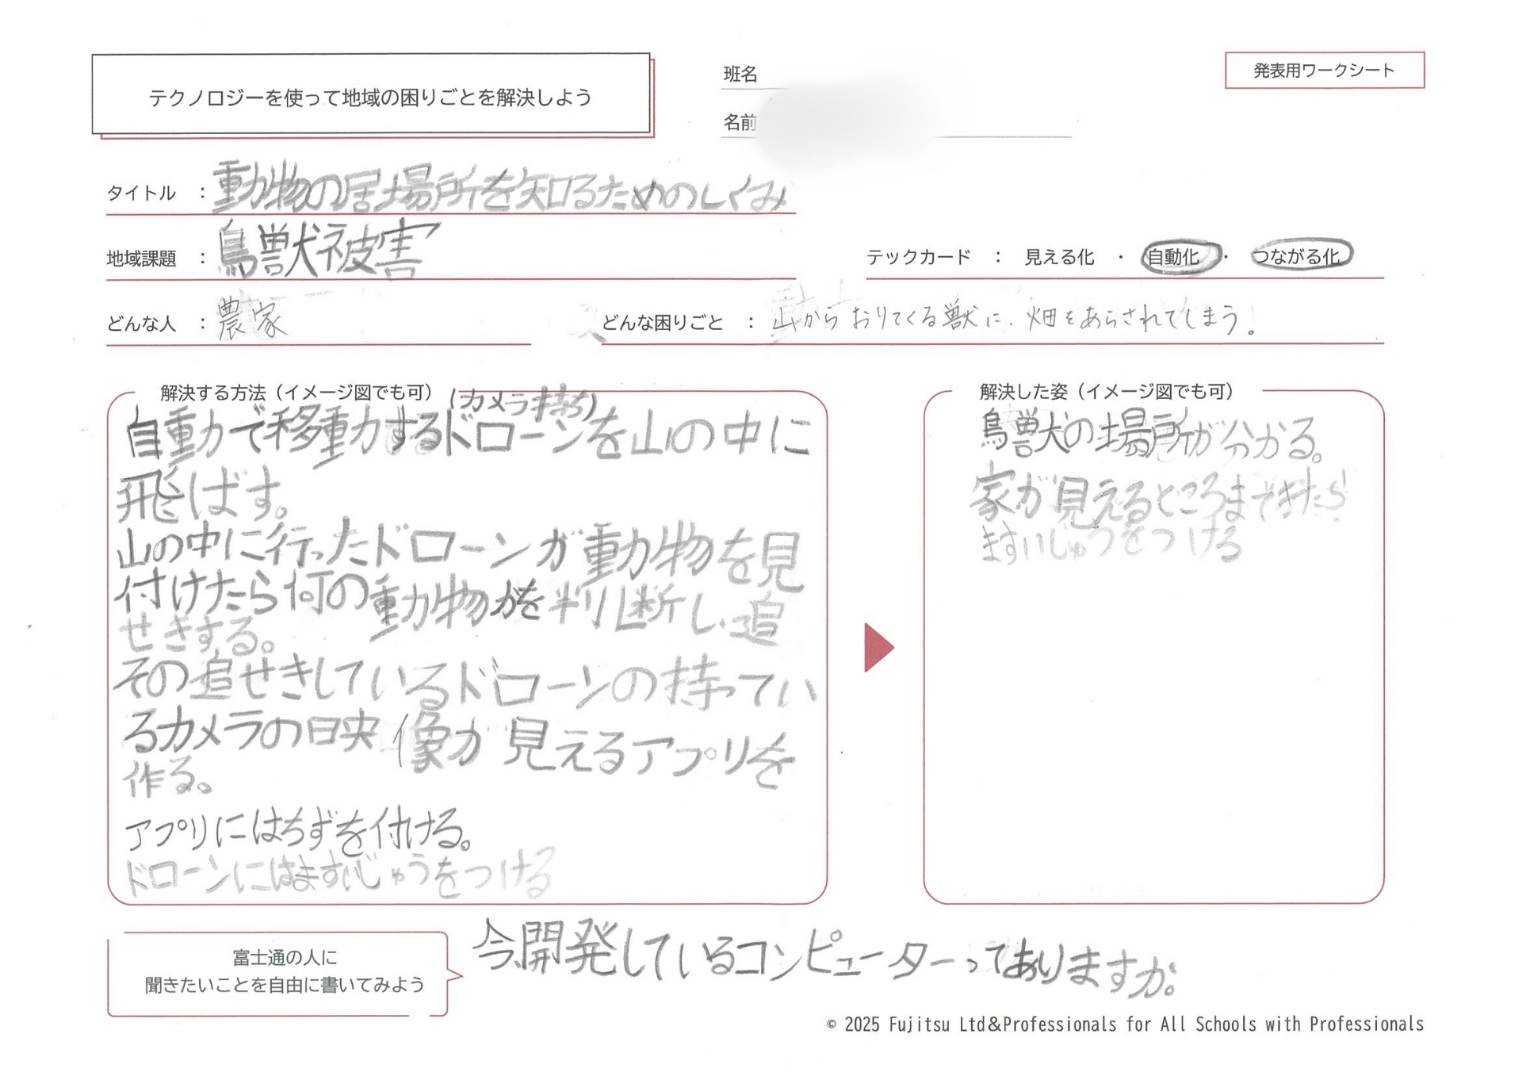Click the どんな困りごと answer line
Screen dimensions: 1522x1076
pyautogui.click(x=1010, y=320)
